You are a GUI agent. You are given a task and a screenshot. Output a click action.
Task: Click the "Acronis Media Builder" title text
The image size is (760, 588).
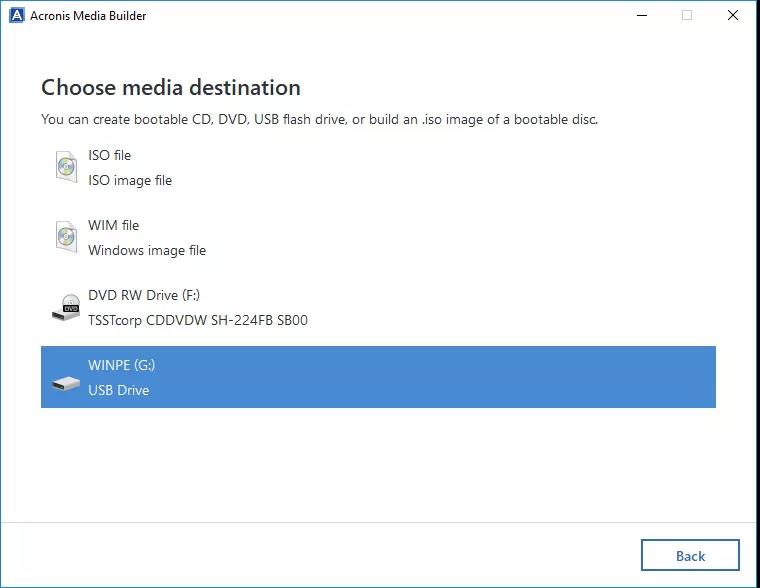click(88, 15)
